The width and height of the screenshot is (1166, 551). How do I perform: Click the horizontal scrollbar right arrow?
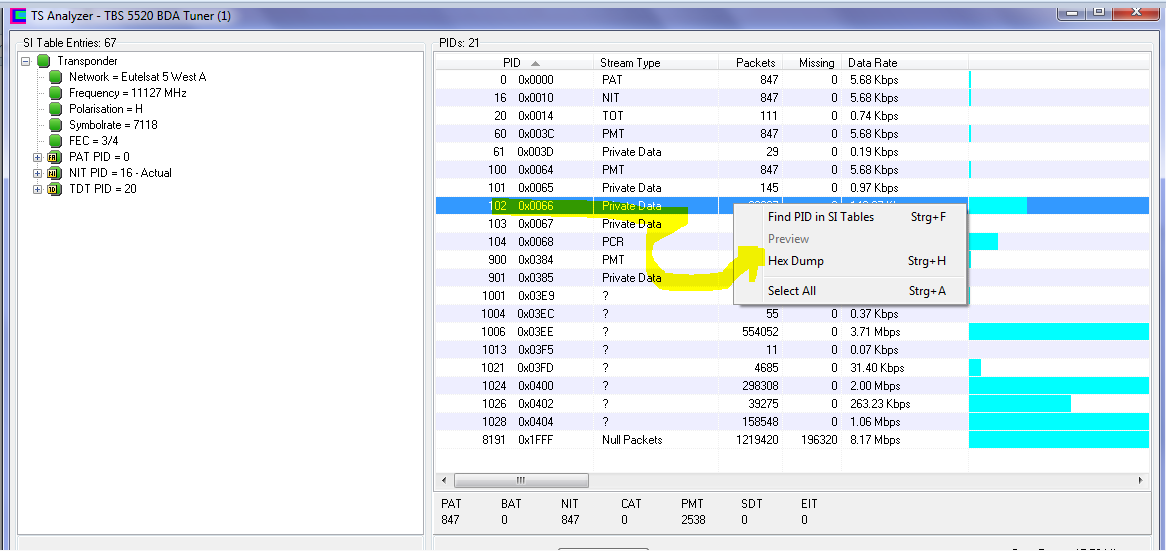pos(1142,481)
